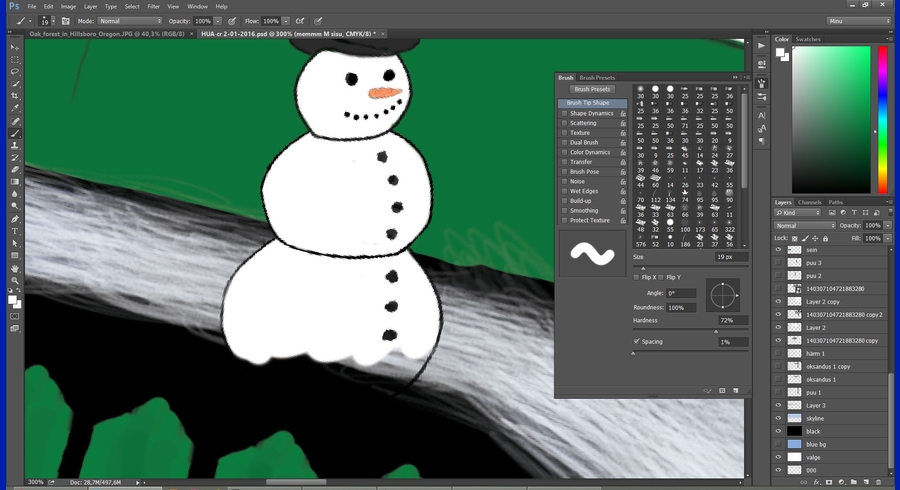Open the layer Fill dropdown arrow

(887, 238)
